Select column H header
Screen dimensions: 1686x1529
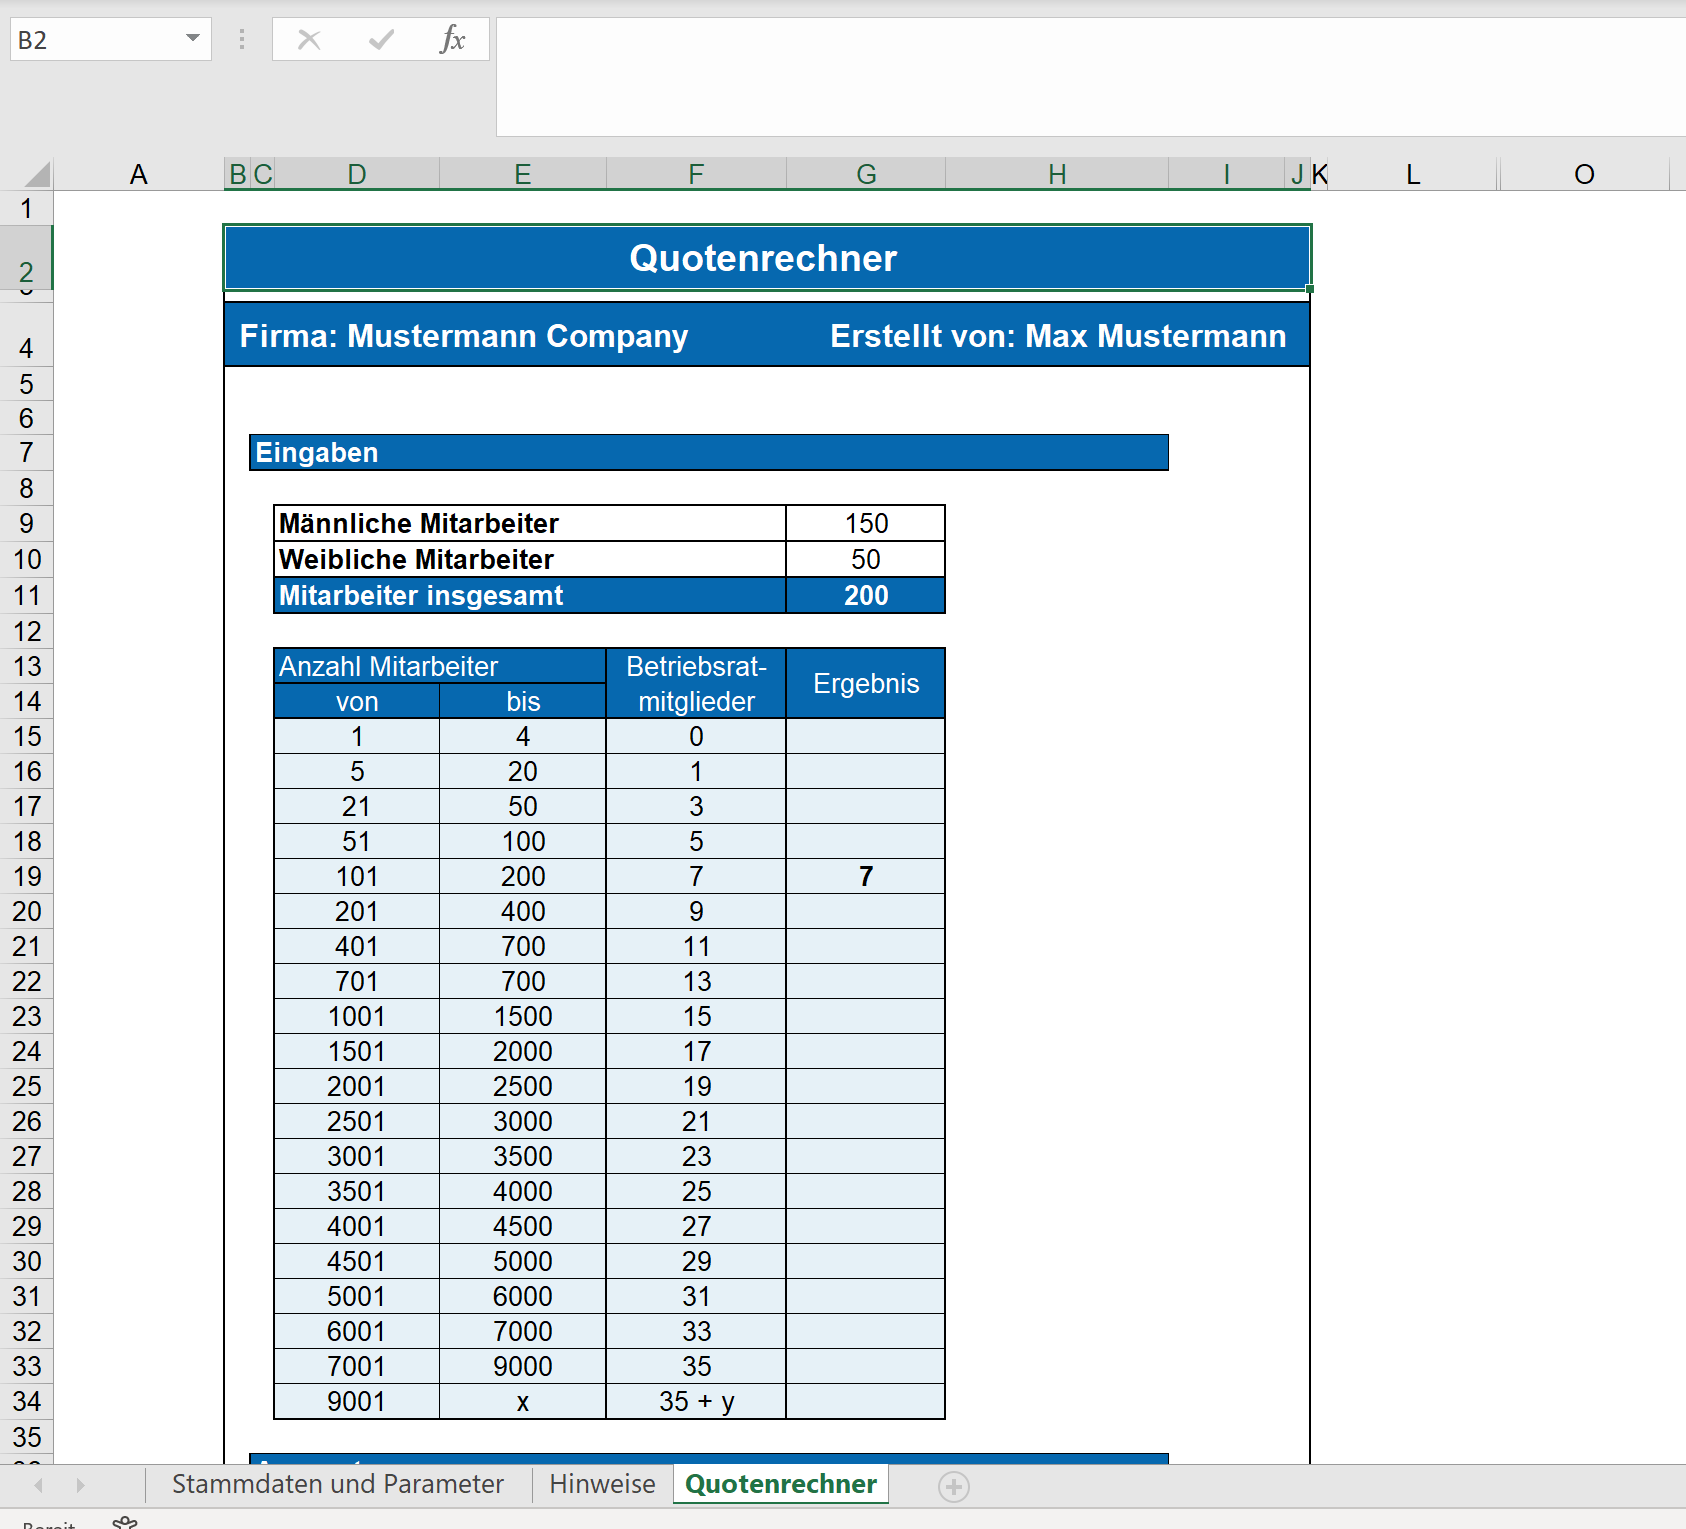[1057, 175]
